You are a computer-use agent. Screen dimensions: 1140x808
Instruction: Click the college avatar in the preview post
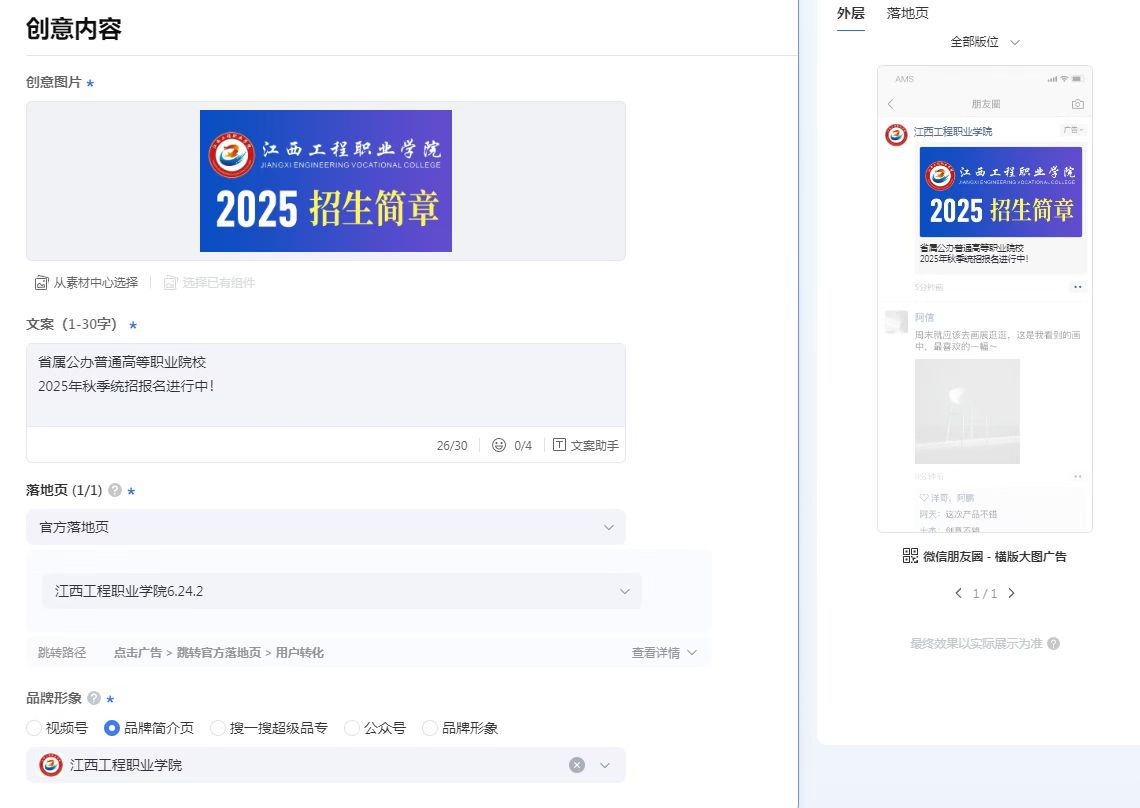[x=896, y=135]
